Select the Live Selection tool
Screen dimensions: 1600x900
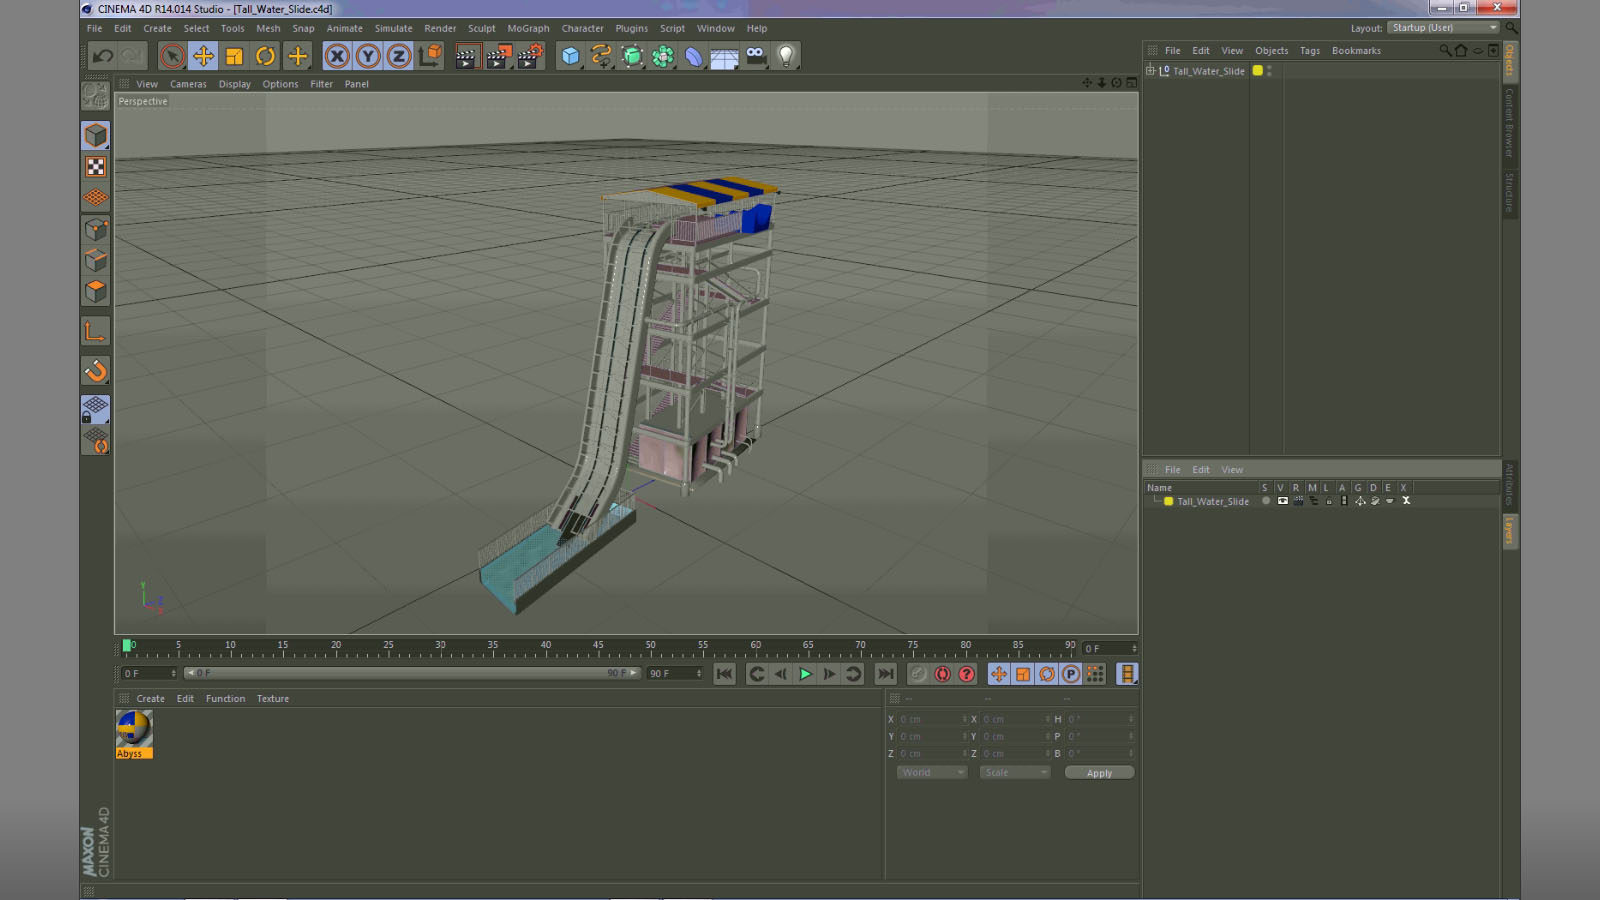pos(172,56)
